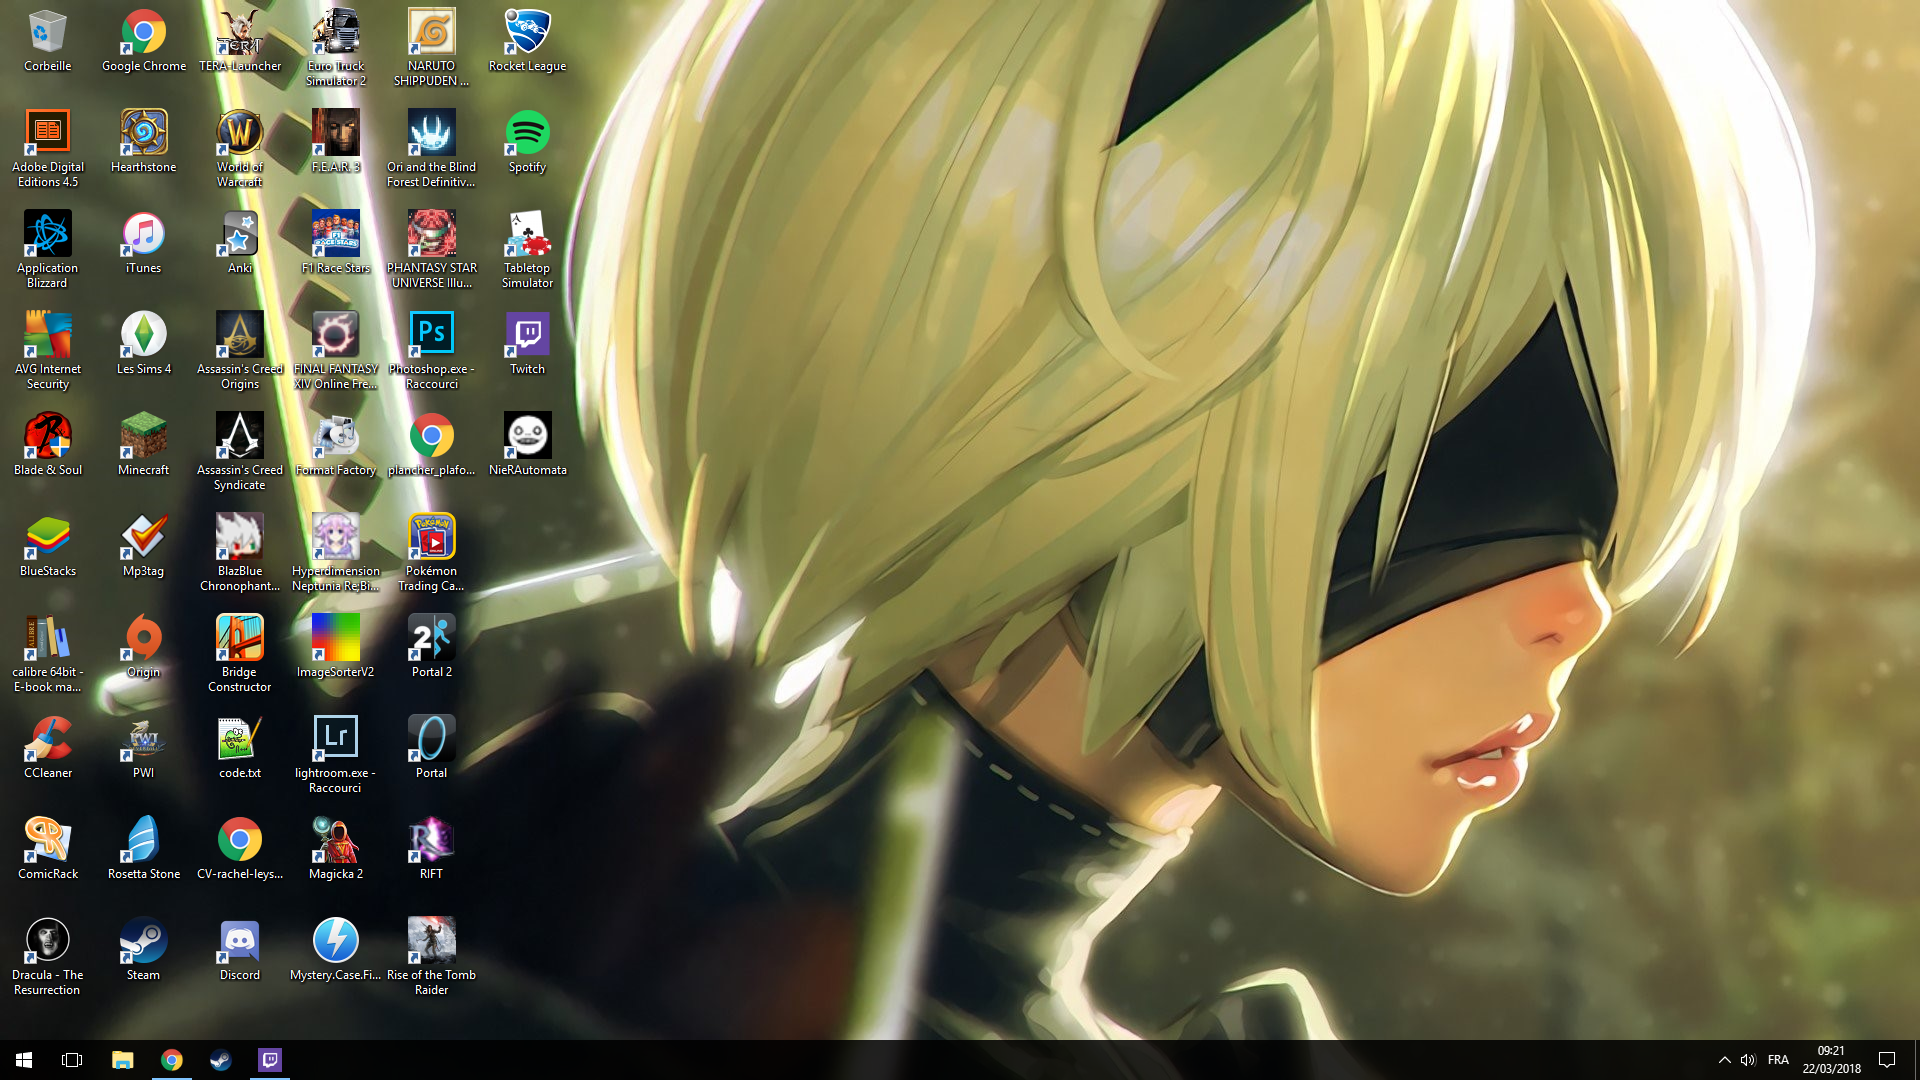Select the Anki desktop icon
This screenshot has width=1920, height=1080.
[x=240, y=244]
